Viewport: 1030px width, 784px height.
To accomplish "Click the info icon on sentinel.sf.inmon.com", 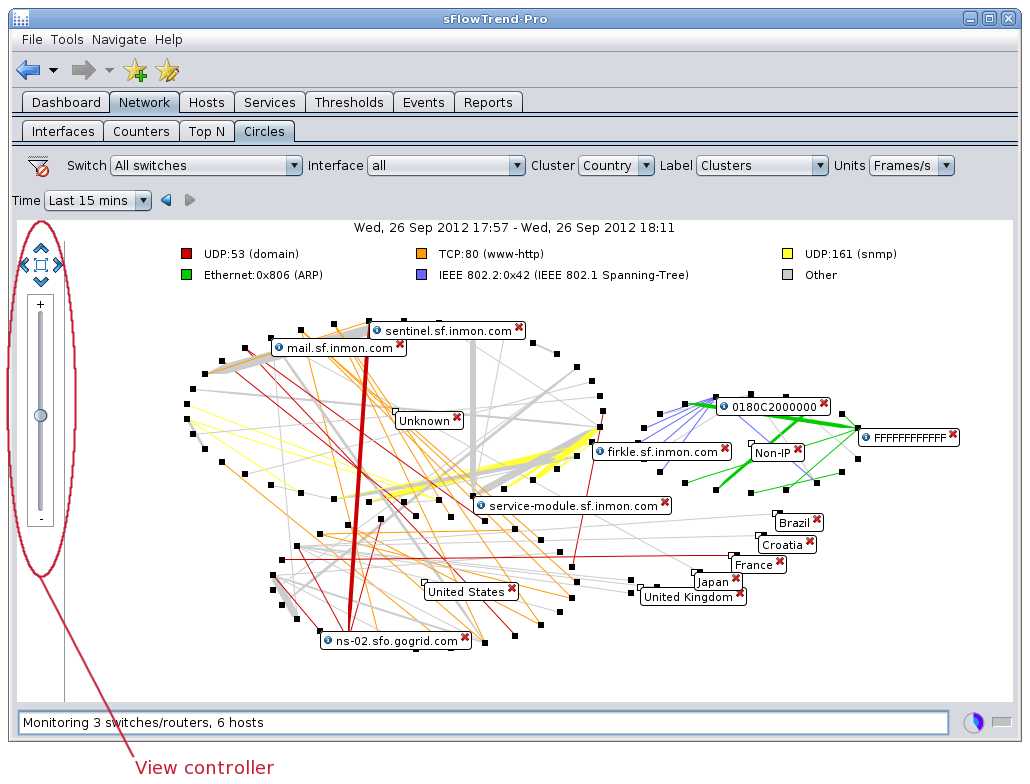I will 377,329.
